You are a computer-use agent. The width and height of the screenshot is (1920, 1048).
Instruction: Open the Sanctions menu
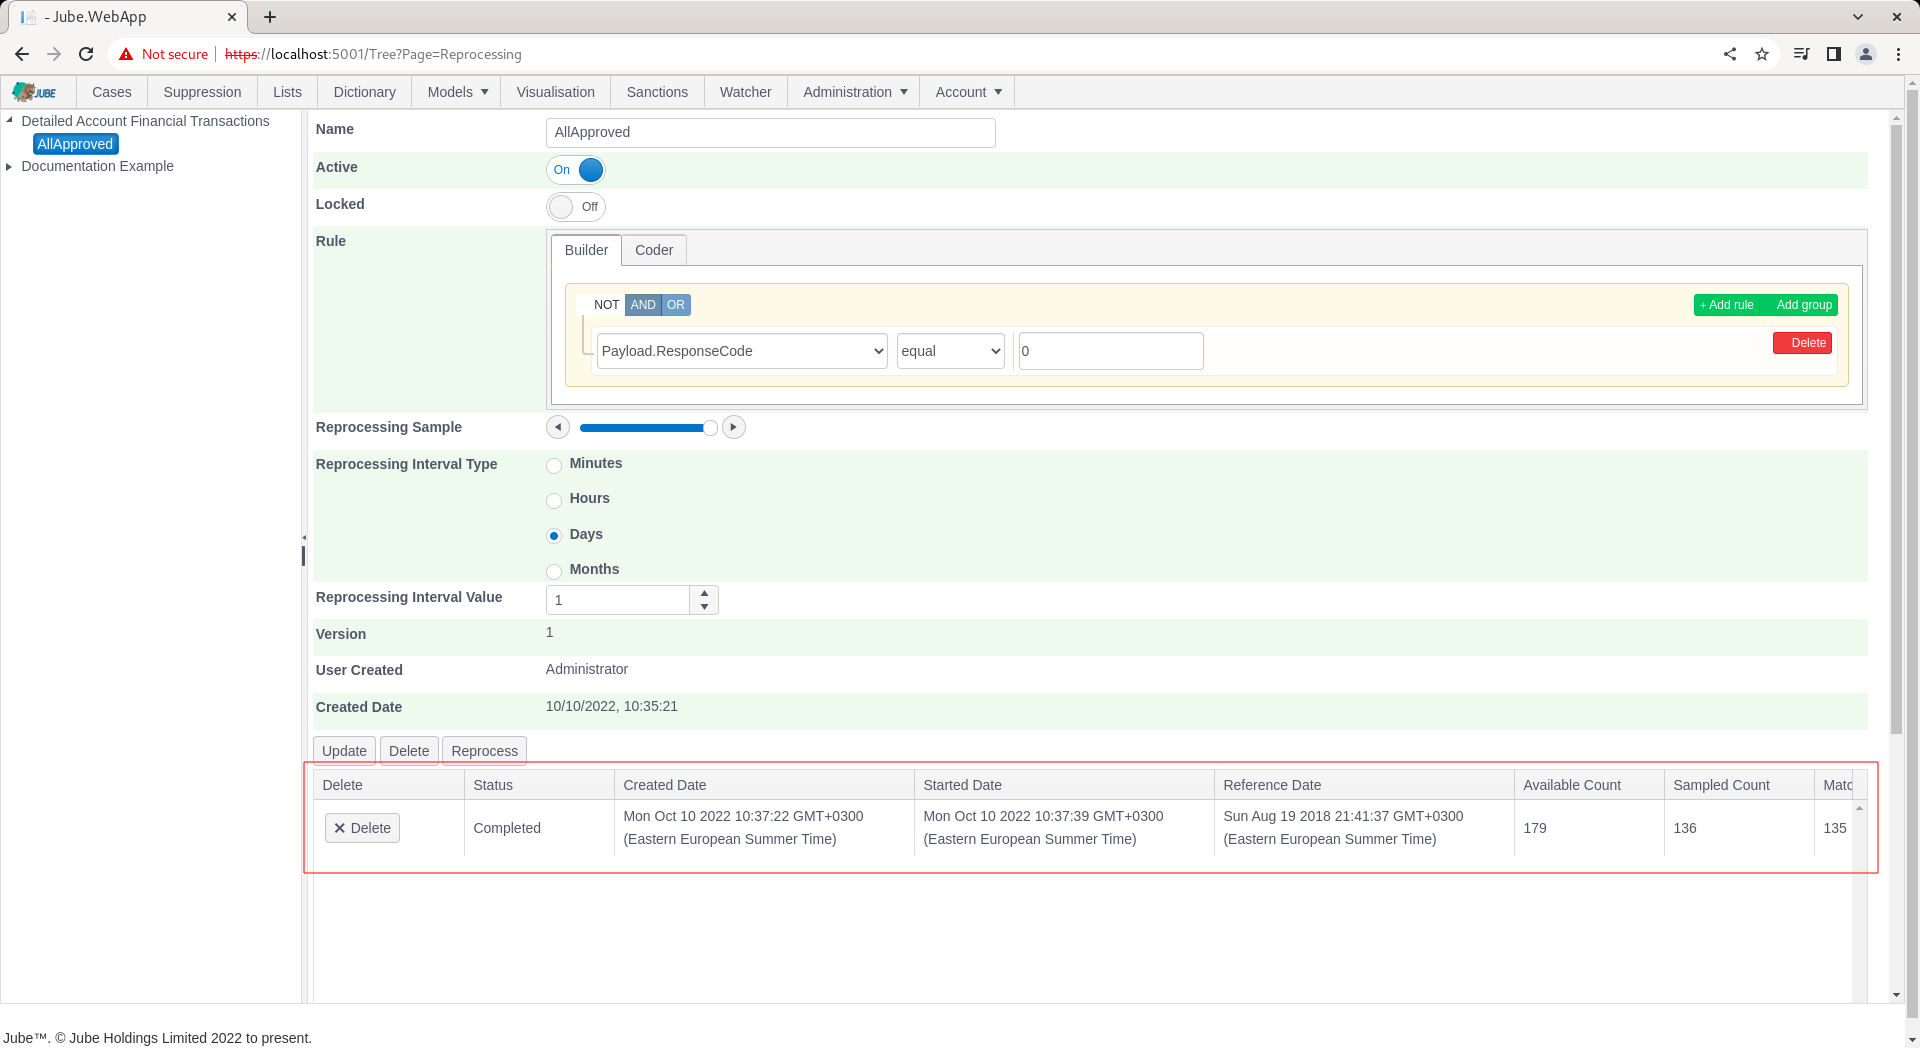point(657,92)
